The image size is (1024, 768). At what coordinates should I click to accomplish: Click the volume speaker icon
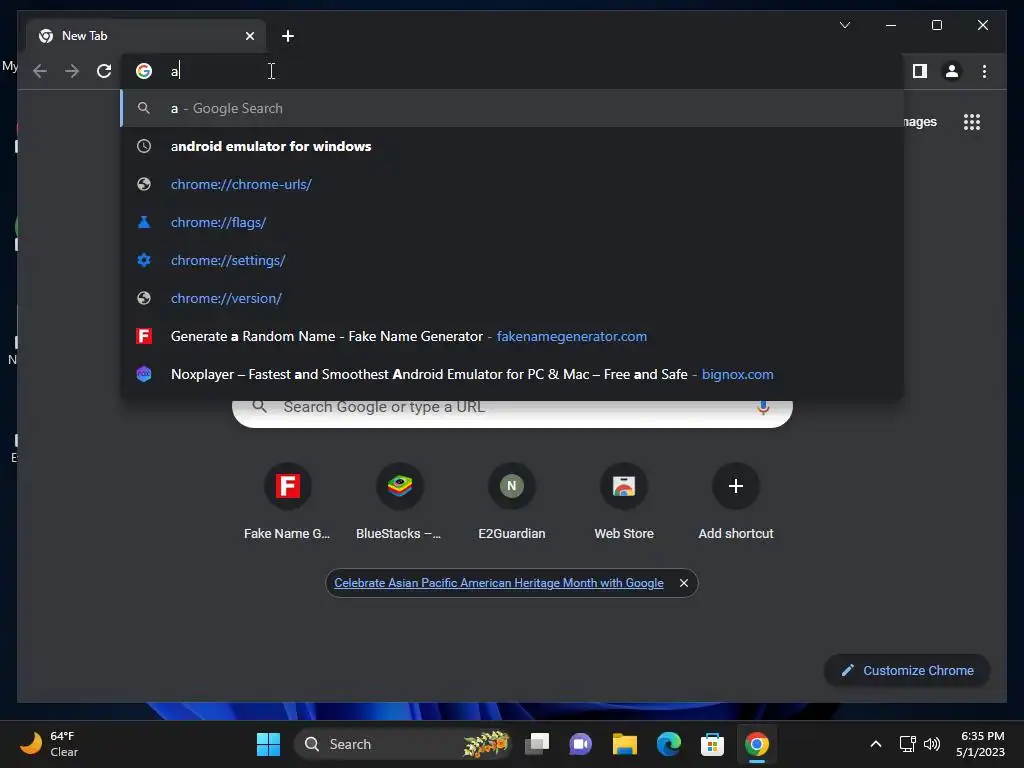(x=932, y=744)
